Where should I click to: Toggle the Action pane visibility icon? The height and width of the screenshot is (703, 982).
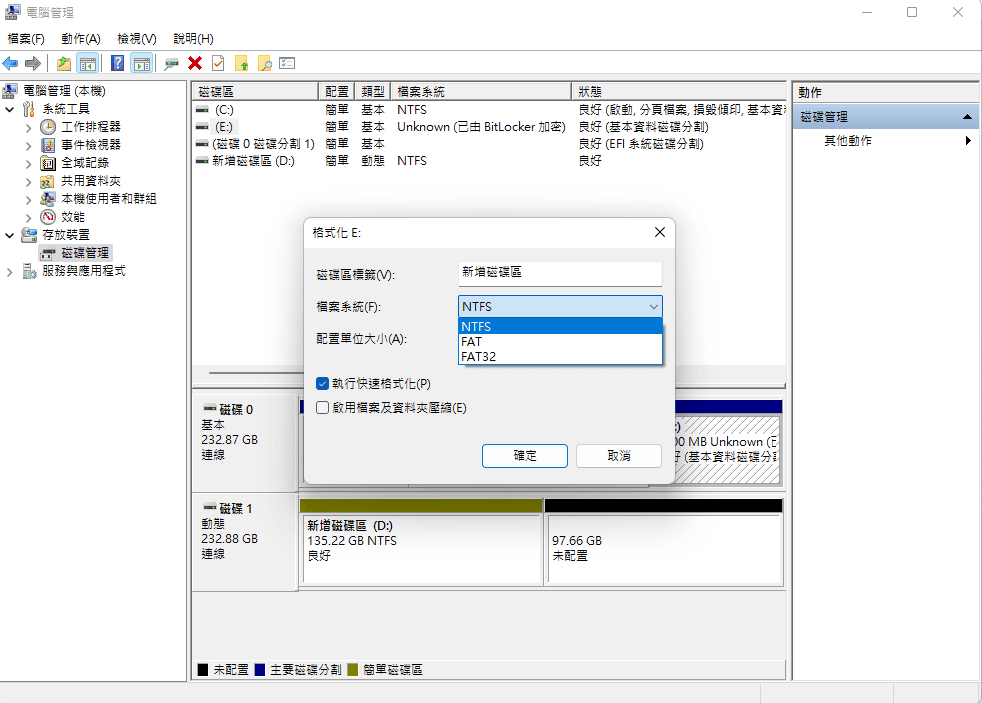pyautogui.click(x=140, y=63)
